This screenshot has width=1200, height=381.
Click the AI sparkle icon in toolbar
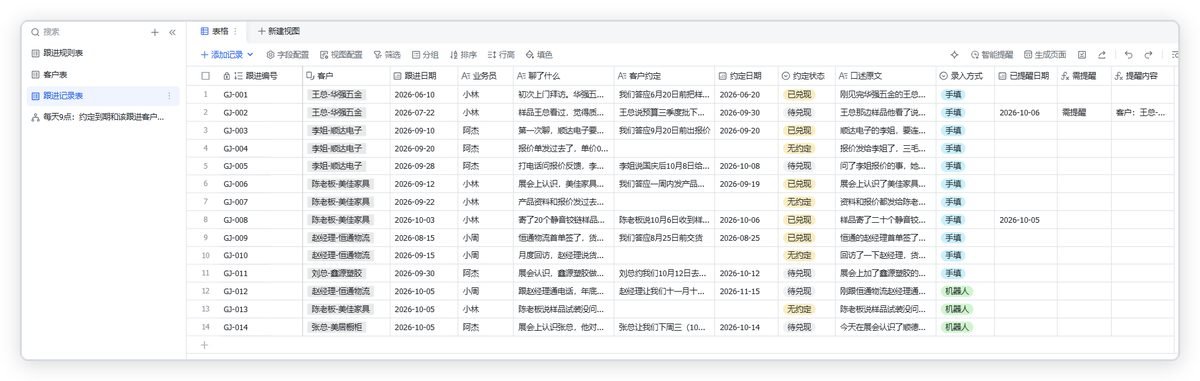954,55
